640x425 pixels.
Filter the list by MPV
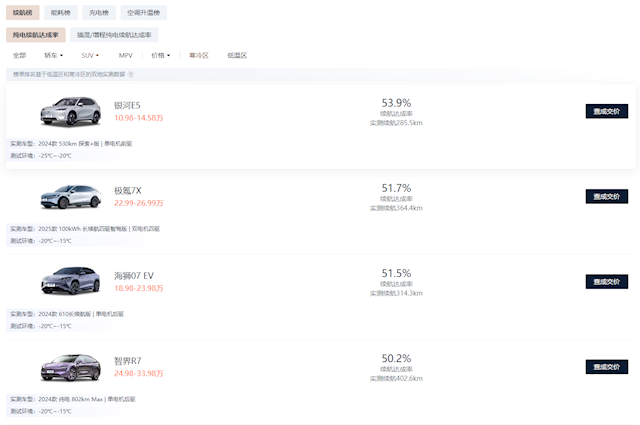click(x=126, y=56)
